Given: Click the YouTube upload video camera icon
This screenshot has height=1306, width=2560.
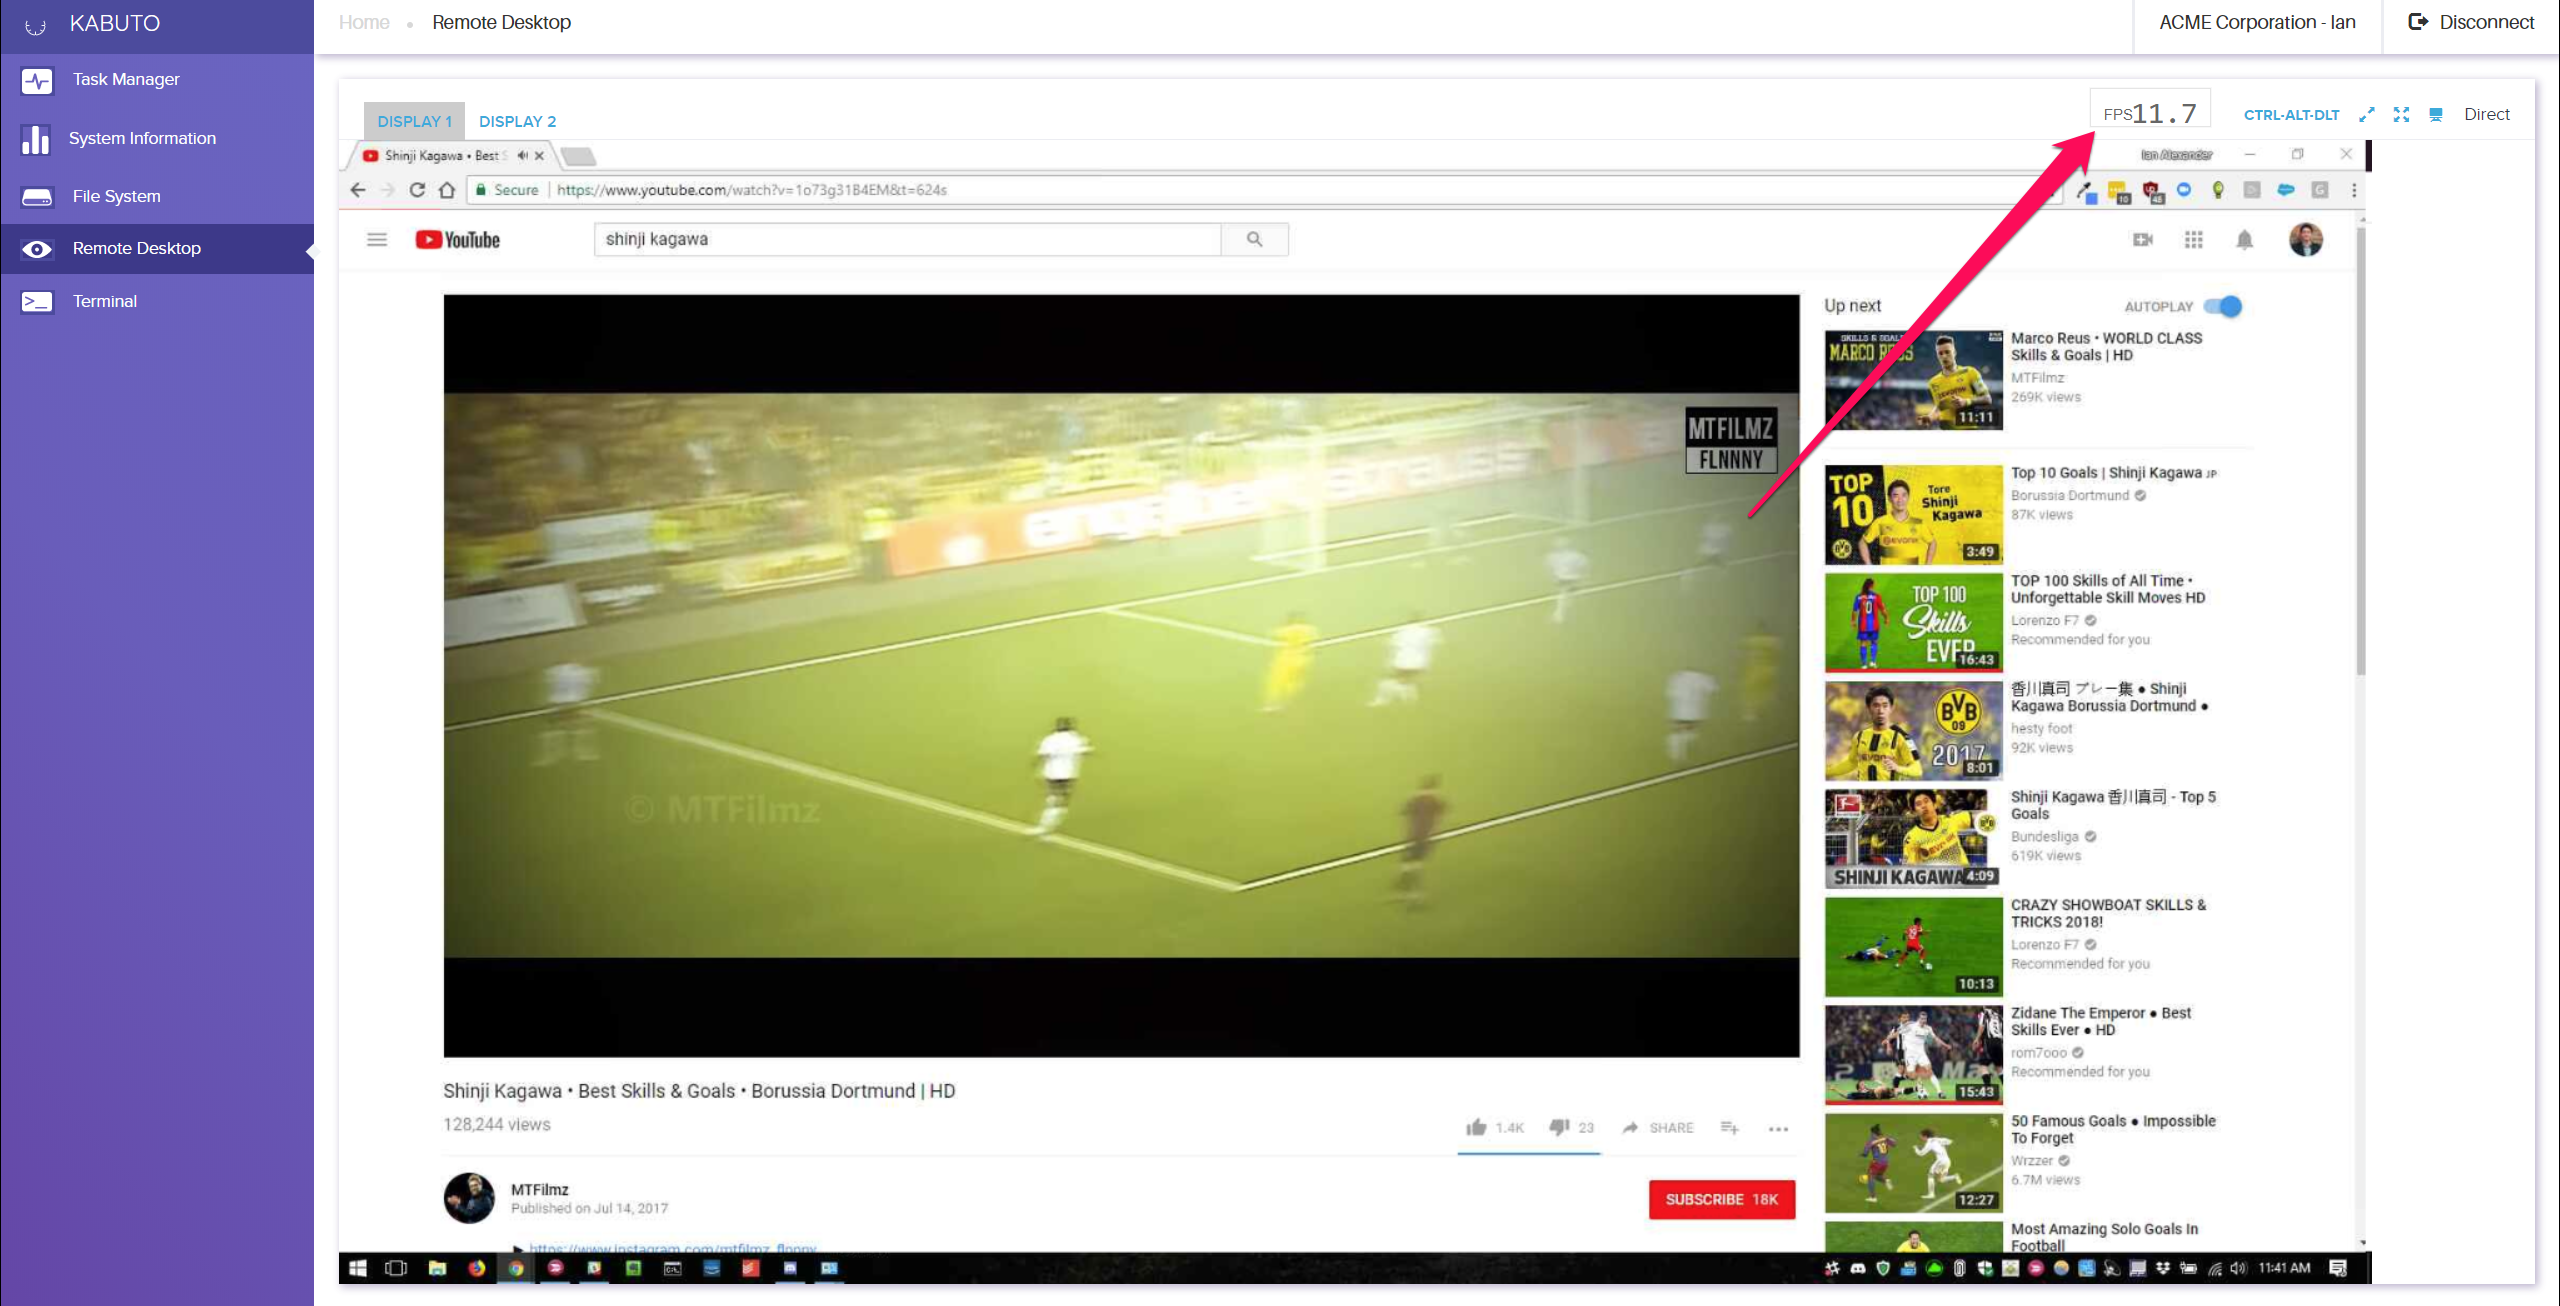Looking at the screenshot, I should pos(2142,240).
